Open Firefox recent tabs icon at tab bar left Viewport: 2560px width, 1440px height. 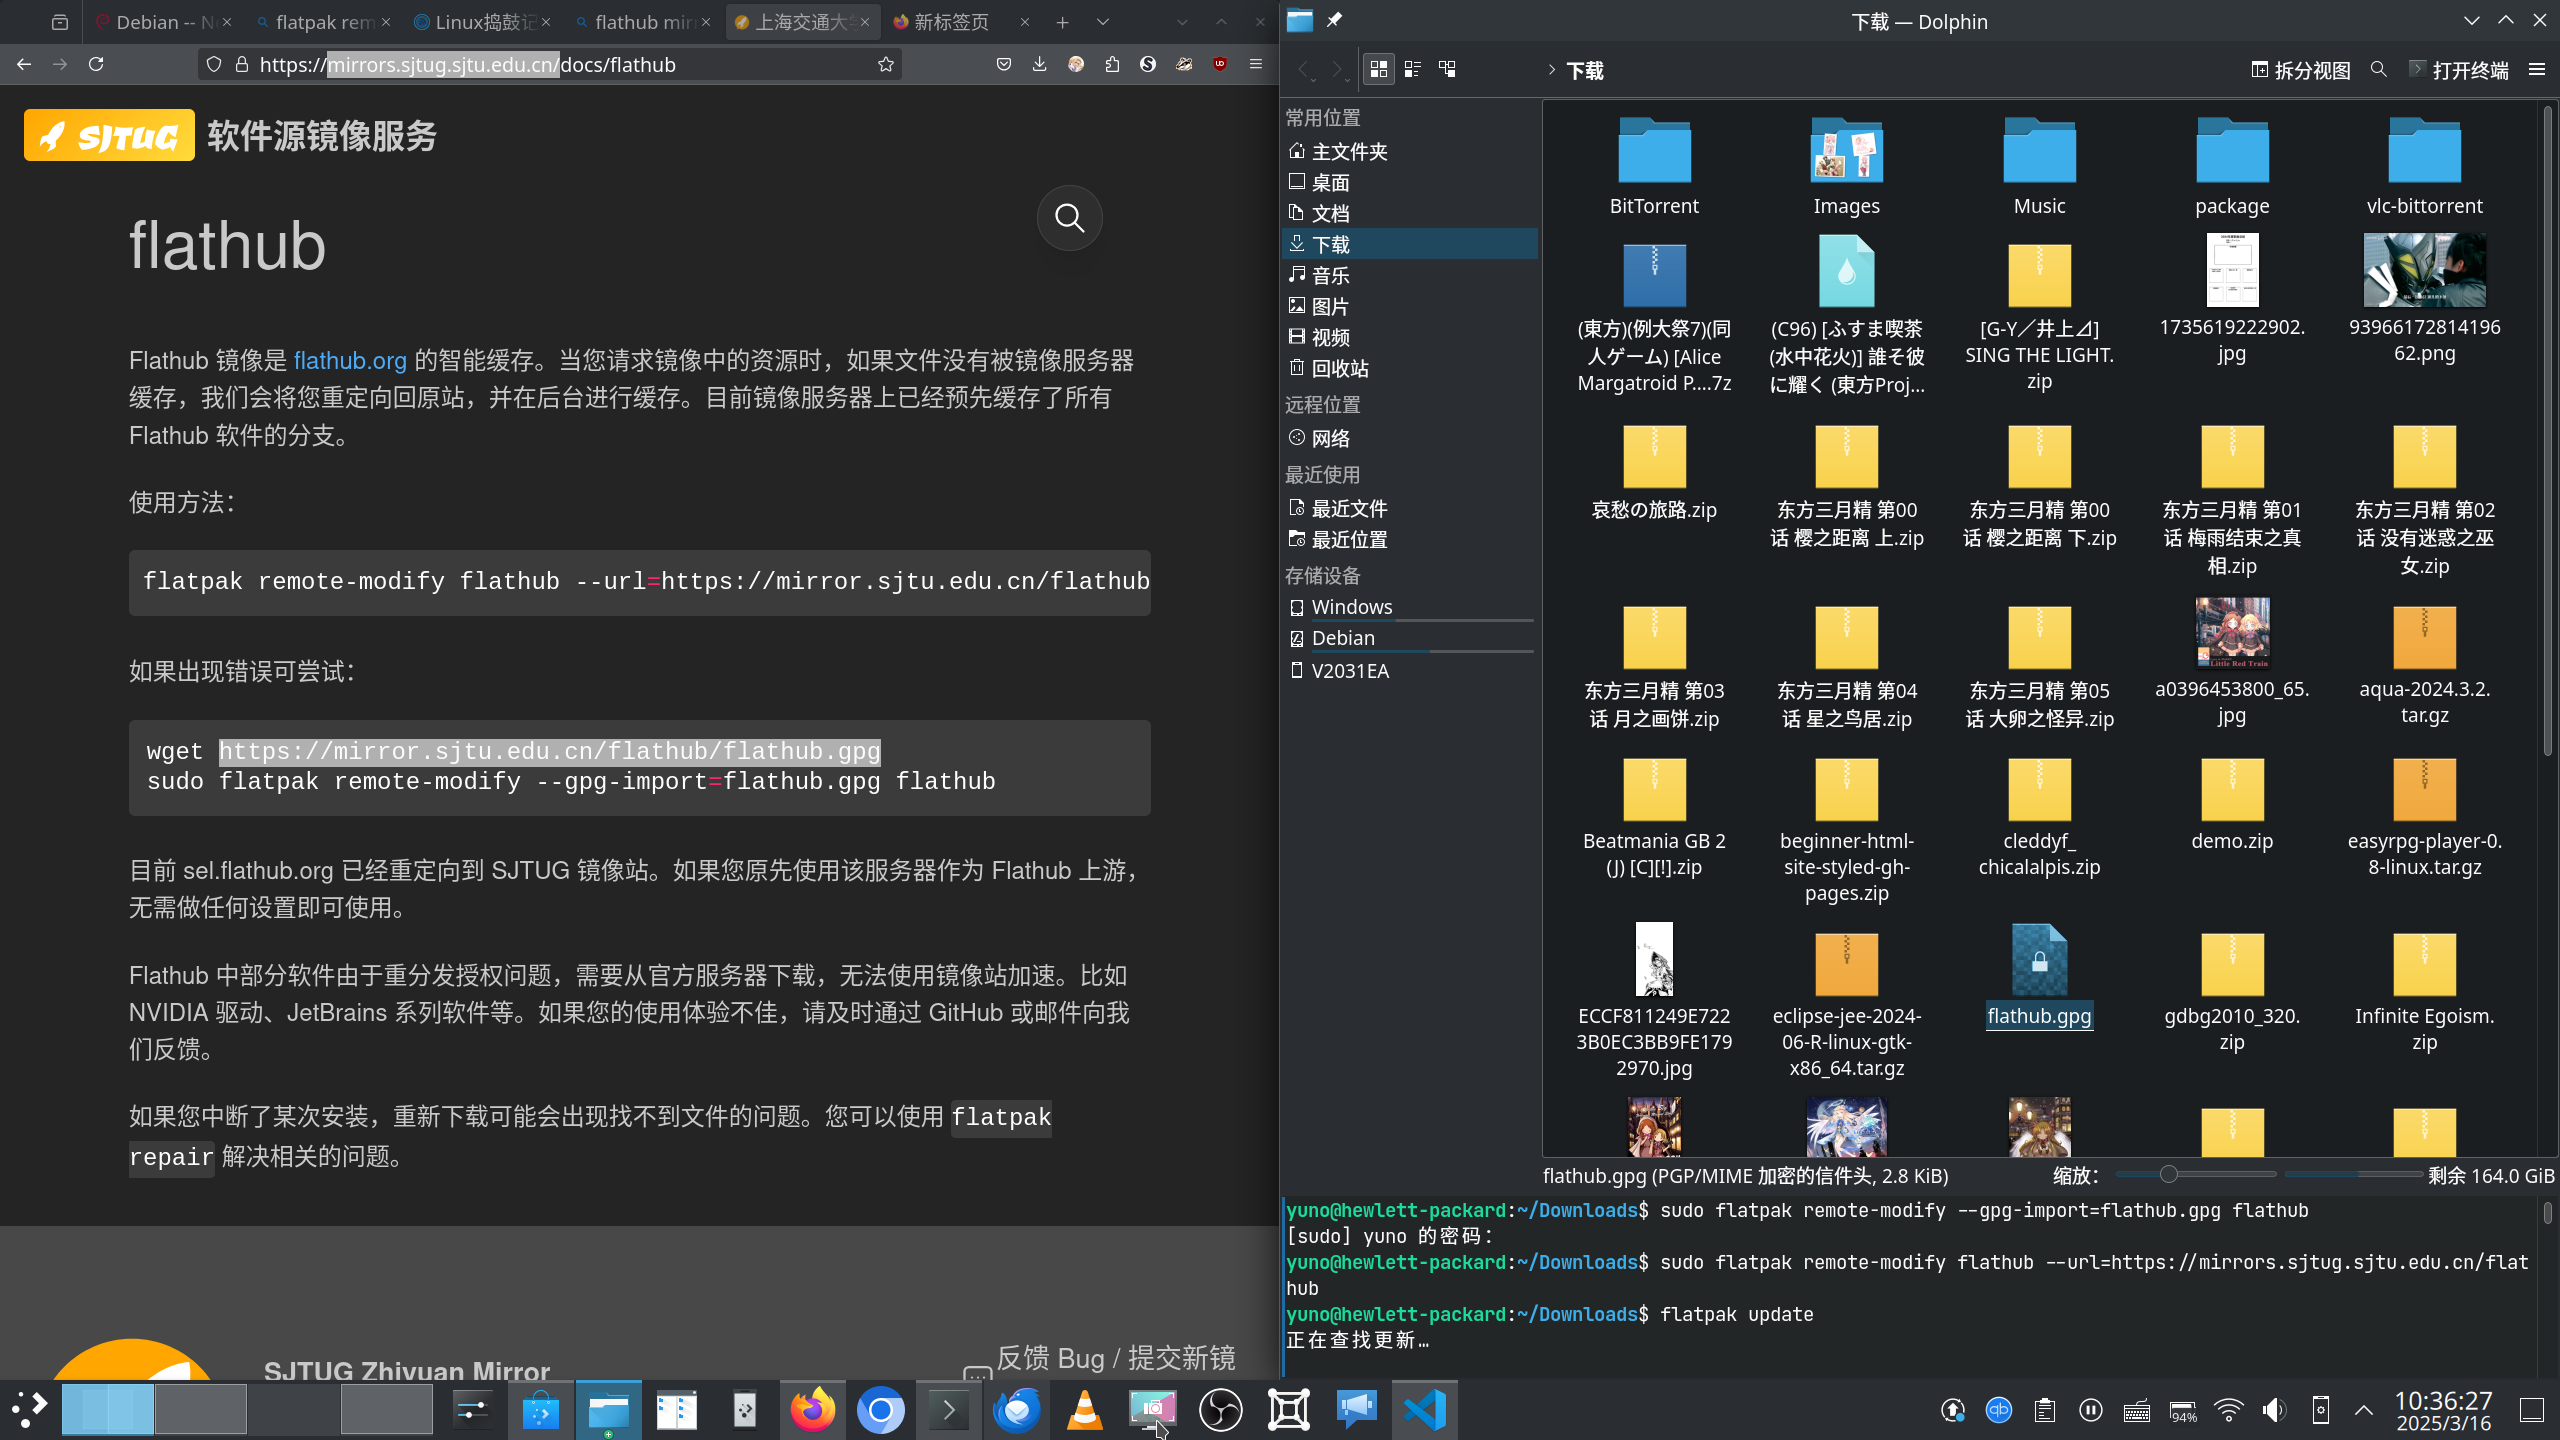(60, 22)
